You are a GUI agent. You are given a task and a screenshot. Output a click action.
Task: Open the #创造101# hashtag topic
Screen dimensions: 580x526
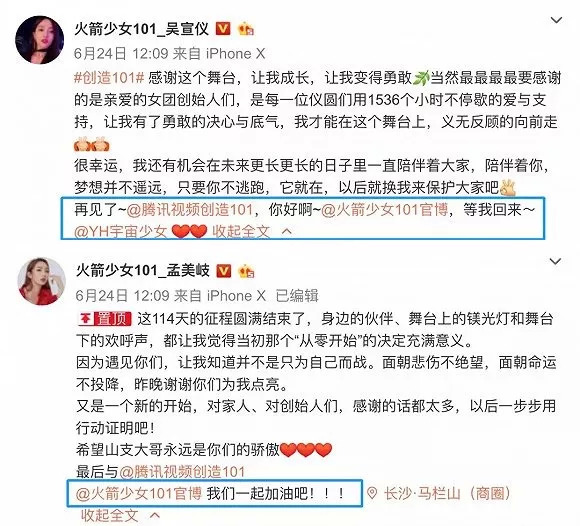point(109,78)
